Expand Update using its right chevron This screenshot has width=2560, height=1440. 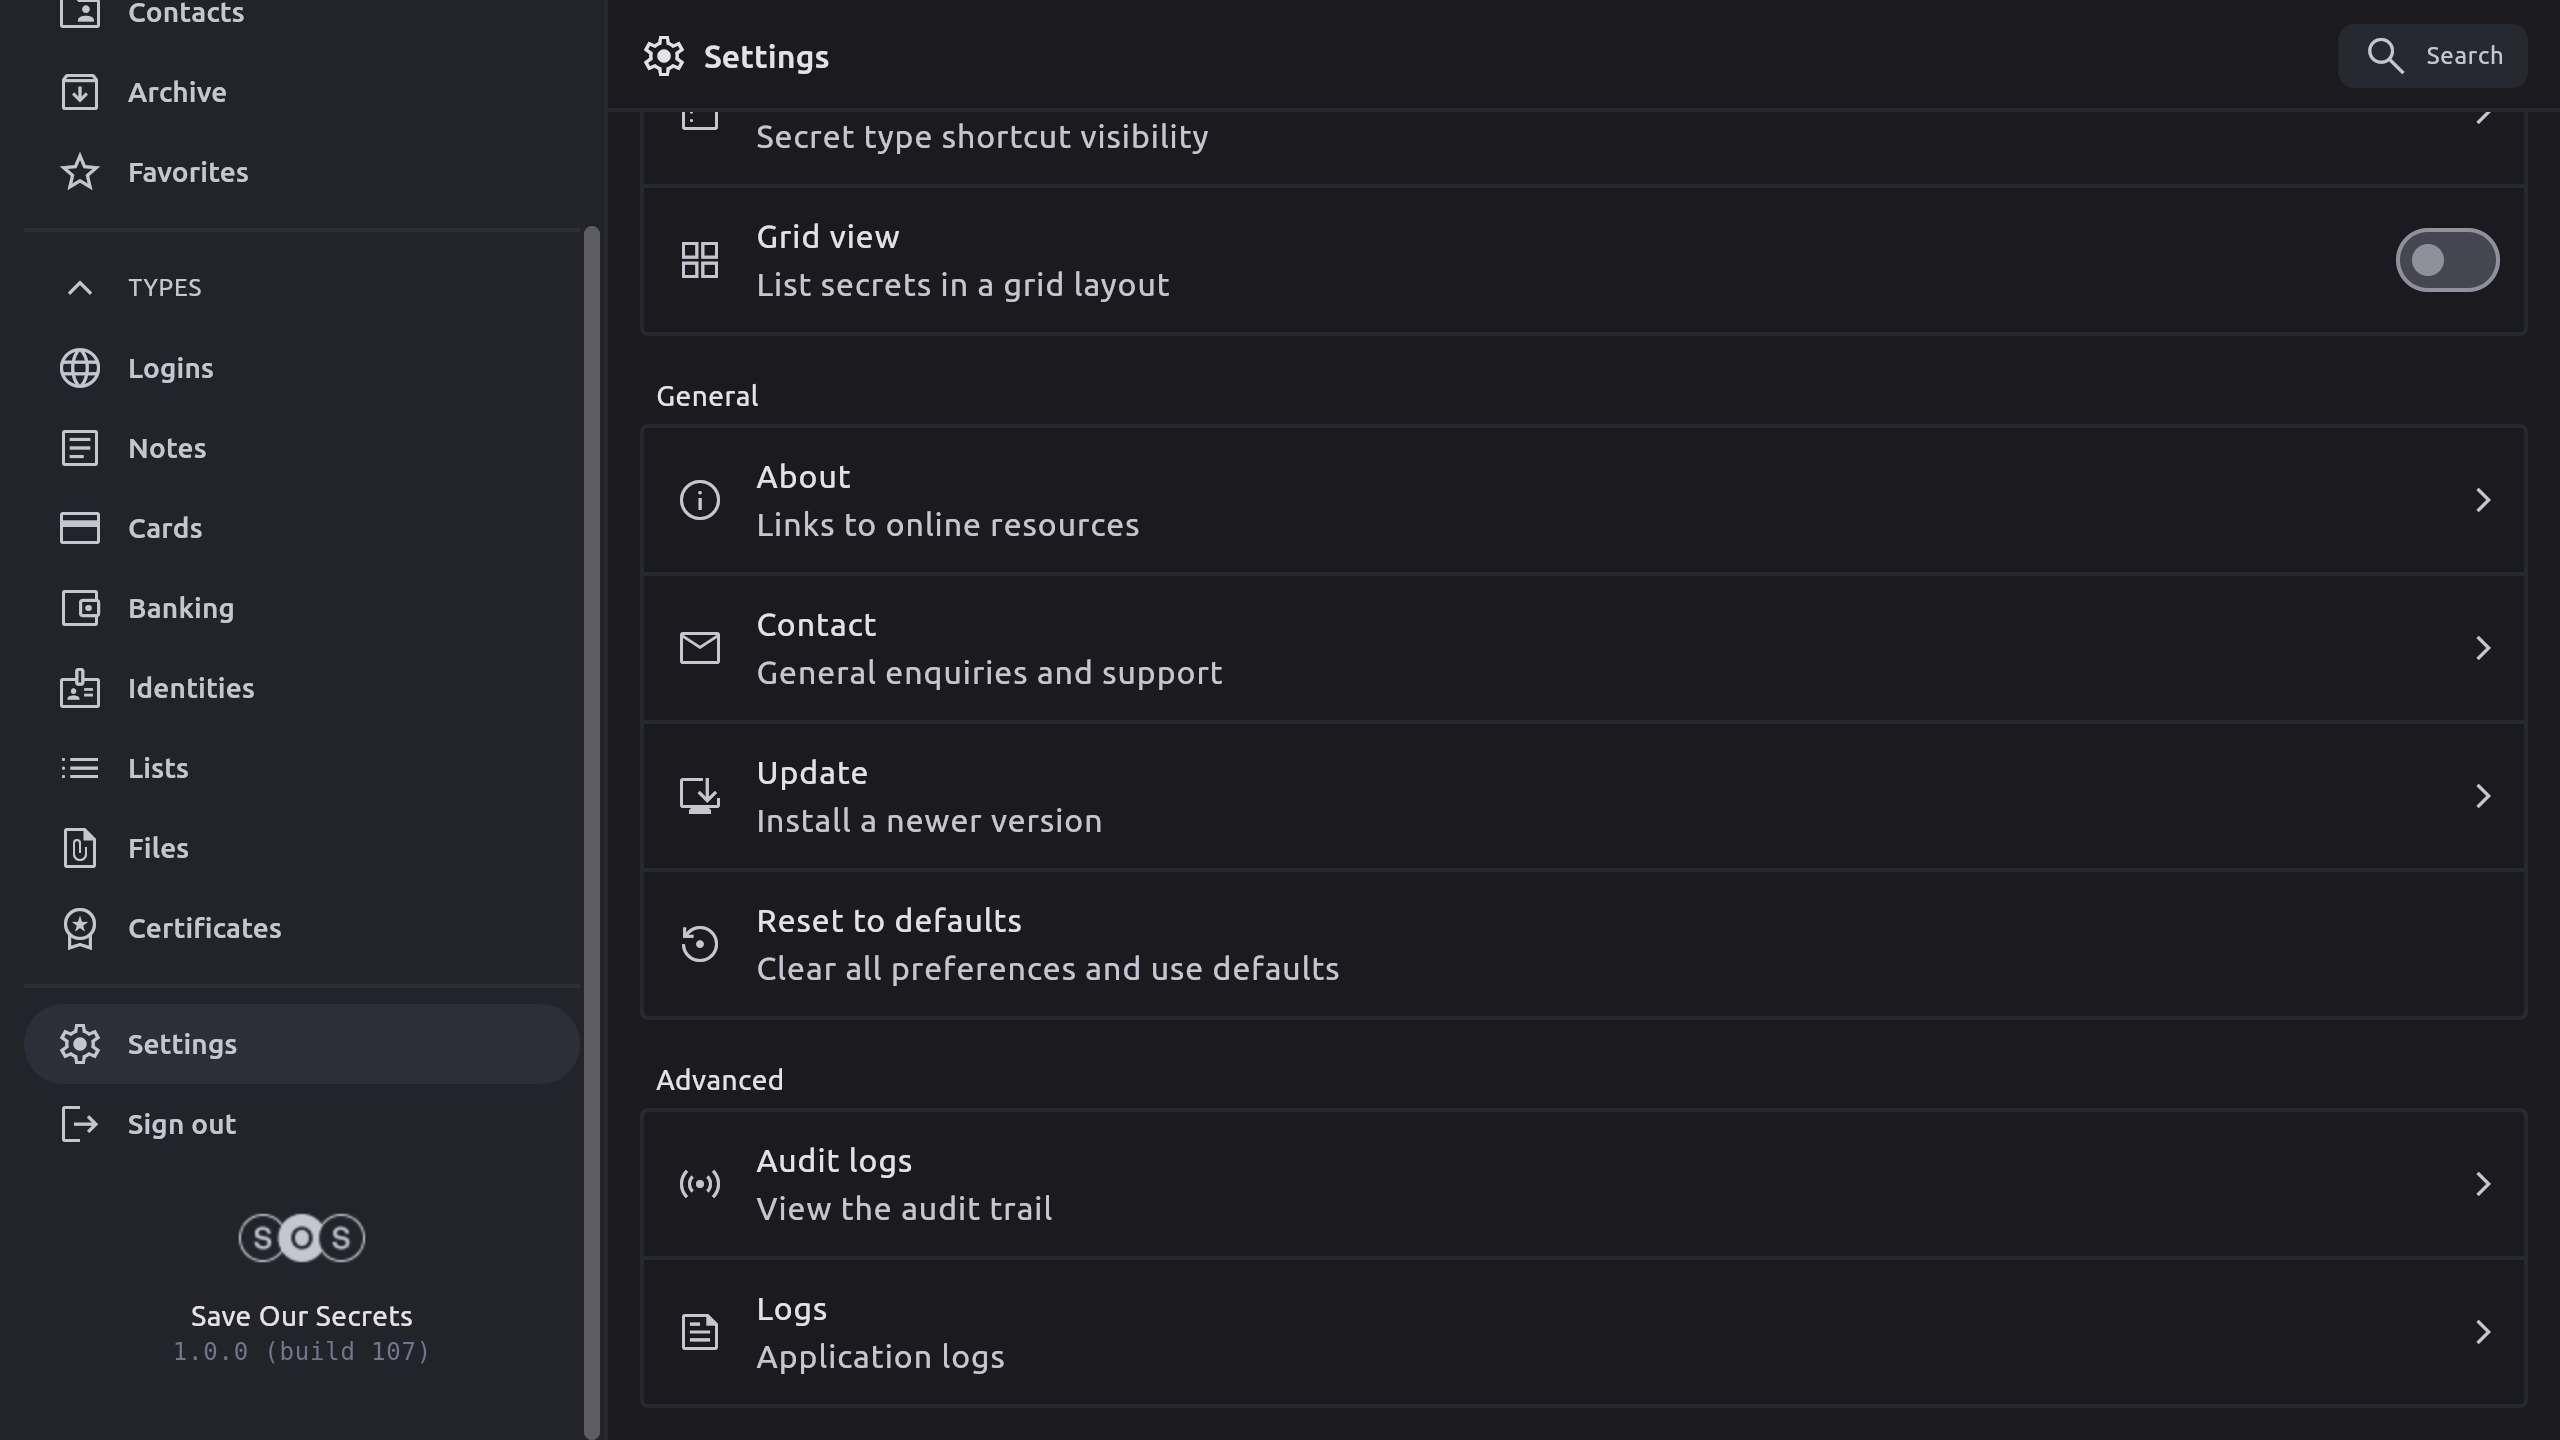(x=2482, y=796)
